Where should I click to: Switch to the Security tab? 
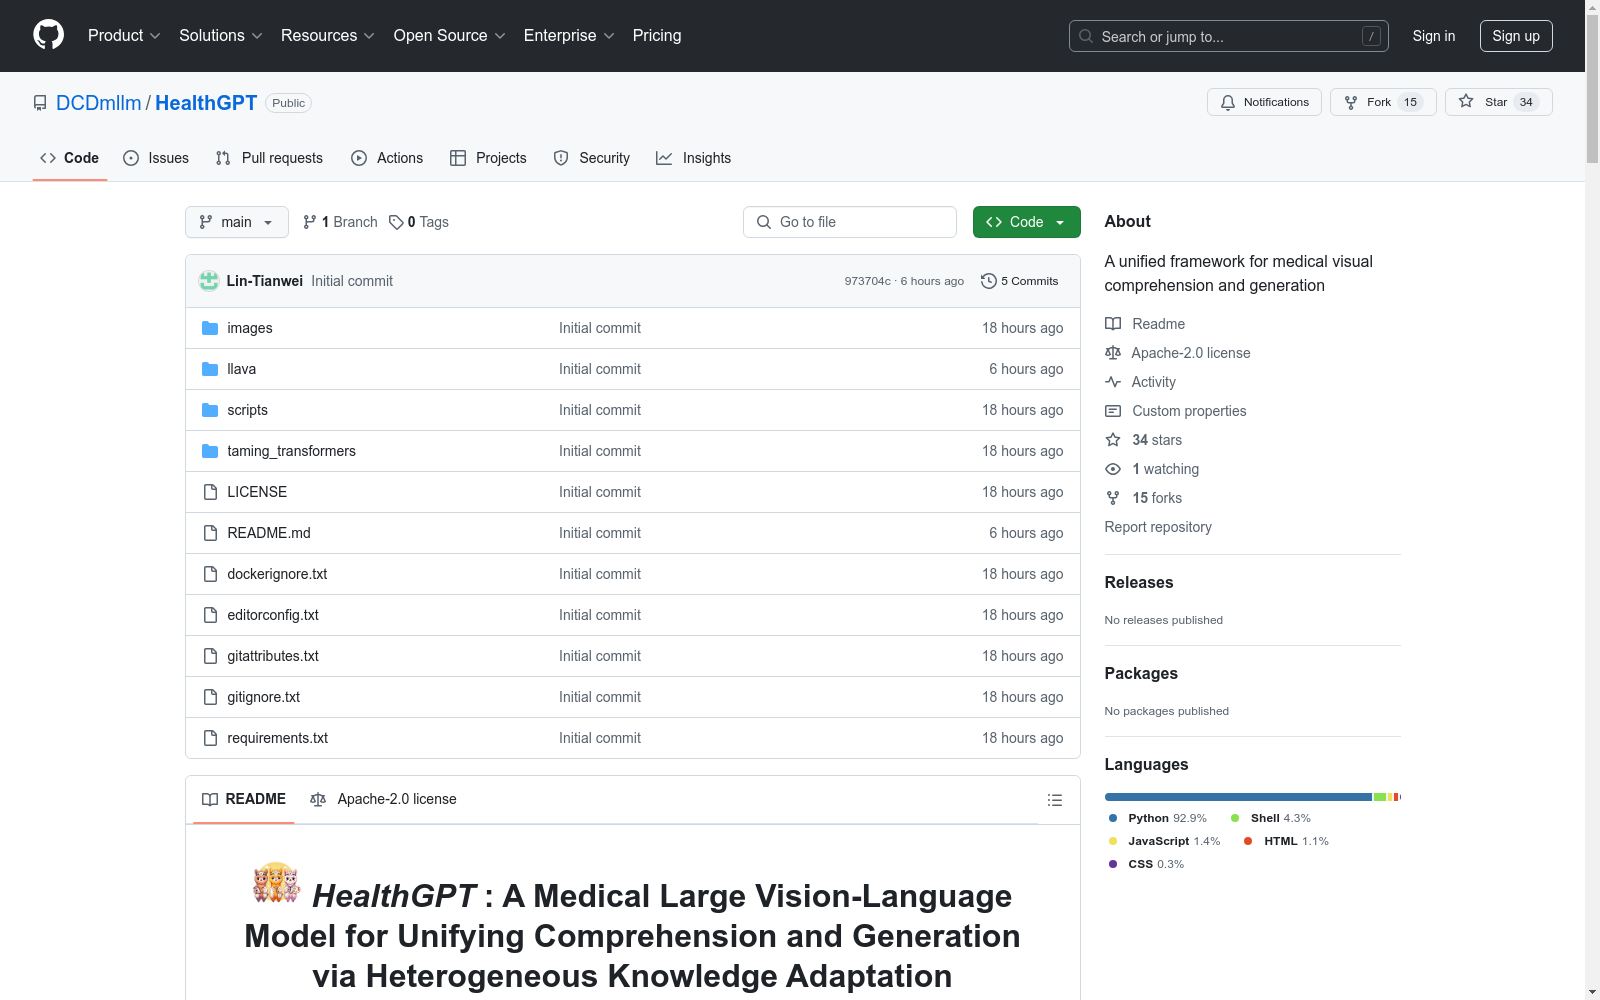(592, 158)
